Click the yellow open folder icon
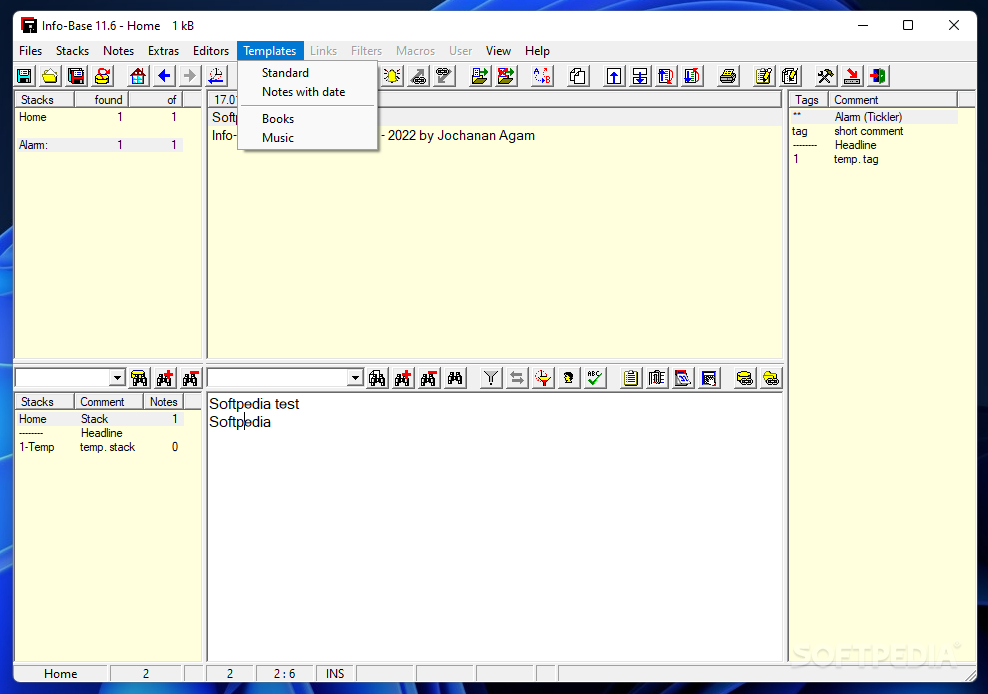Image resolution: width=988 pixels, height=694 pixels. pyautogui.click(x=50, y=76)
